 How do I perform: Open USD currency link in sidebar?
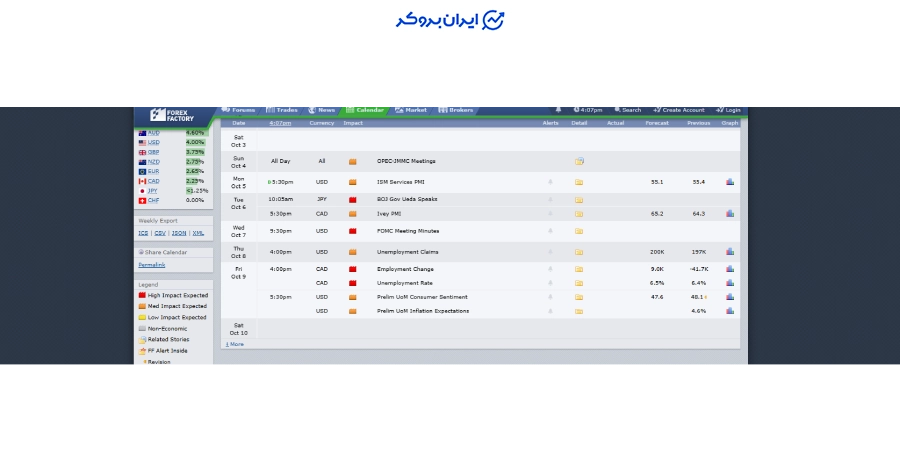tap(153, 142)
